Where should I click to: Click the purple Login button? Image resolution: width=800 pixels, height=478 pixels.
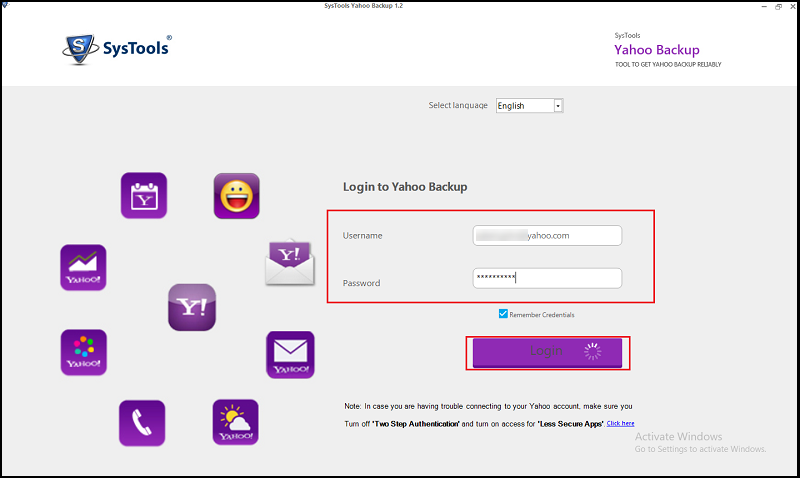click(x=547, y=353)
